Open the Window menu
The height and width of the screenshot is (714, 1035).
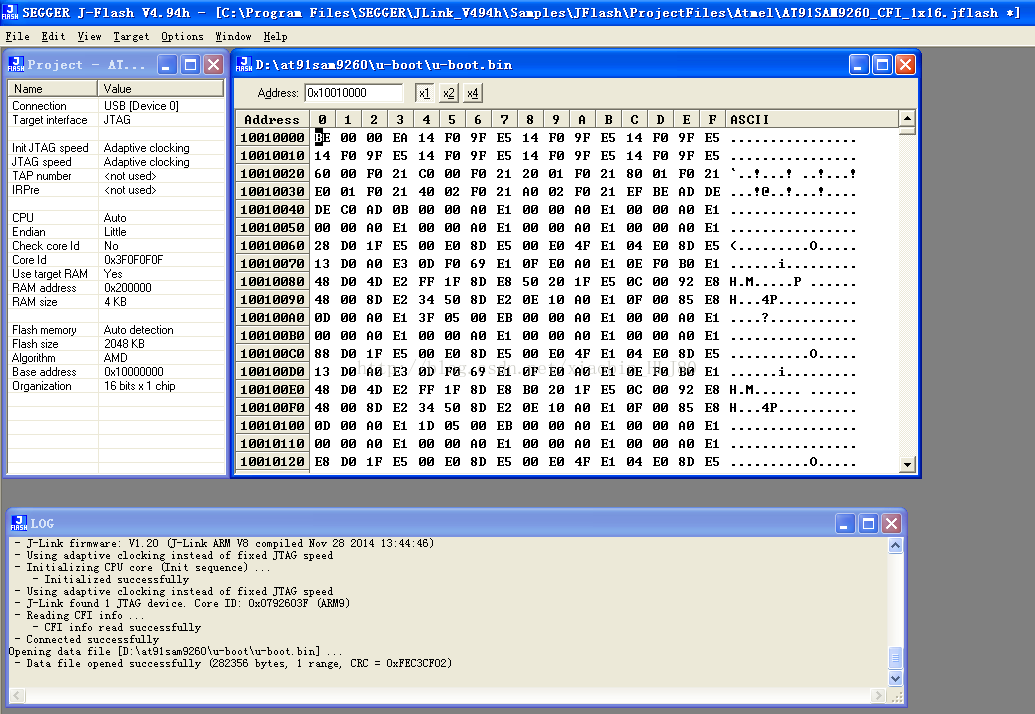pyautogui.click(x=233, y=36)
